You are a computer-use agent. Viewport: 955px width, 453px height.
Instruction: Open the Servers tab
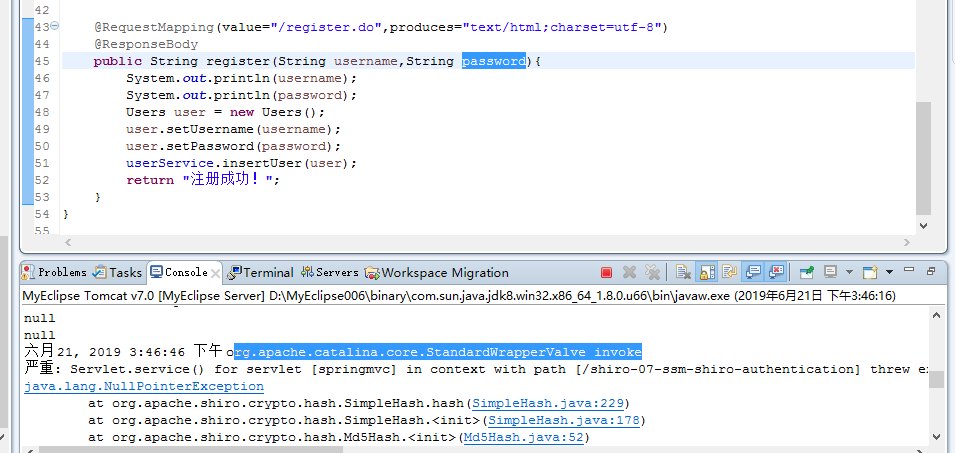click(329, 272)
